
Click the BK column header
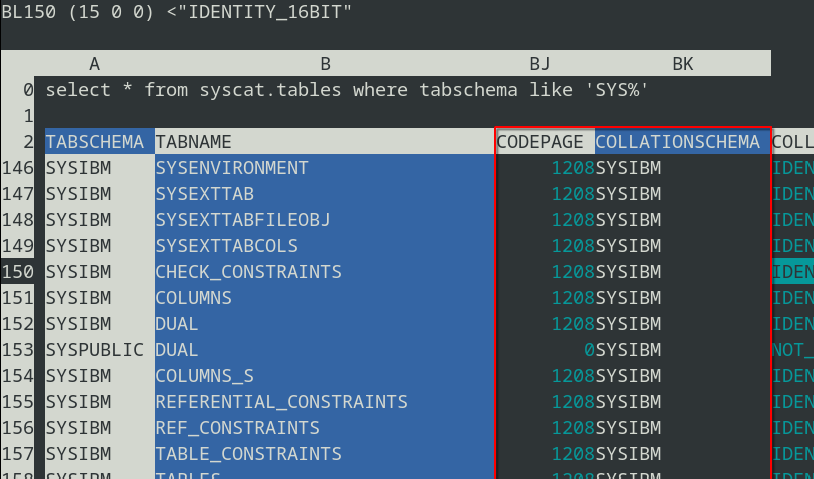[682, 64]
